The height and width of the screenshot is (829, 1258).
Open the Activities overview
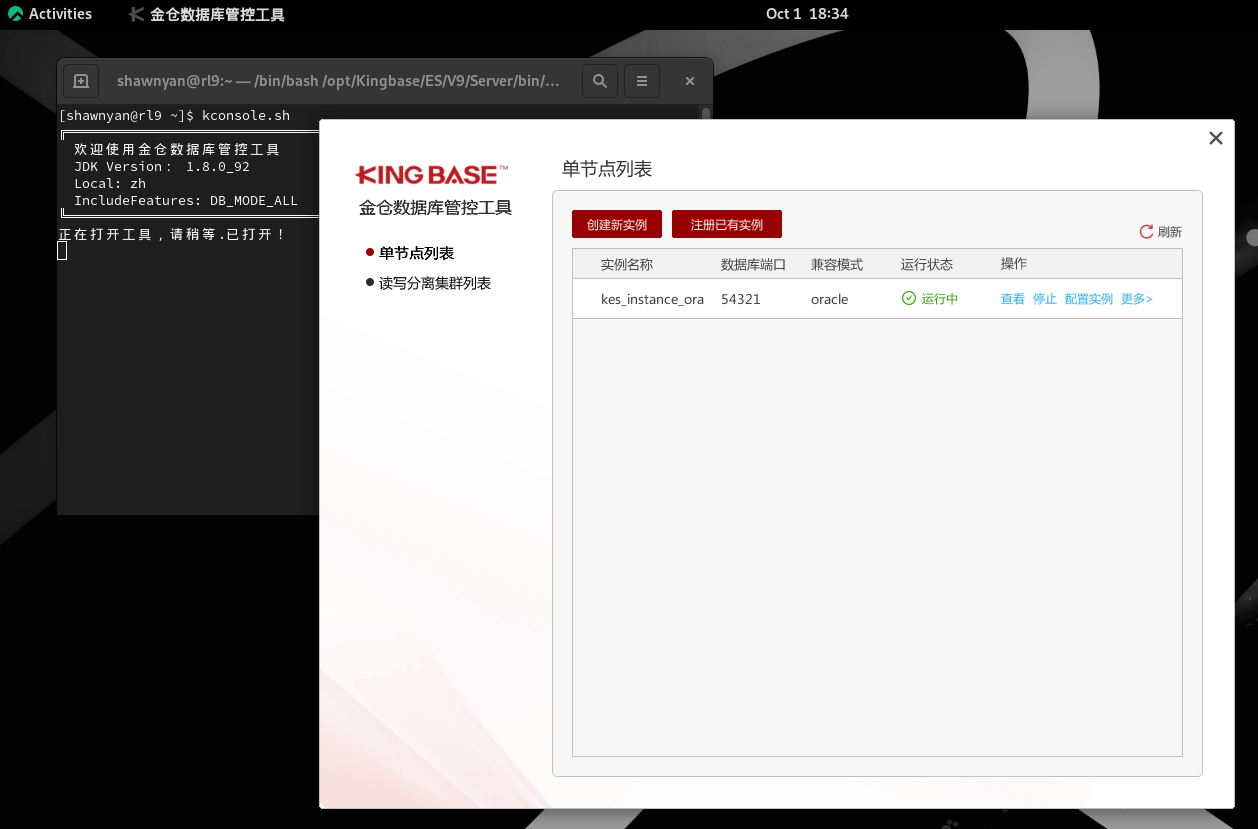(x=50, y=13)
